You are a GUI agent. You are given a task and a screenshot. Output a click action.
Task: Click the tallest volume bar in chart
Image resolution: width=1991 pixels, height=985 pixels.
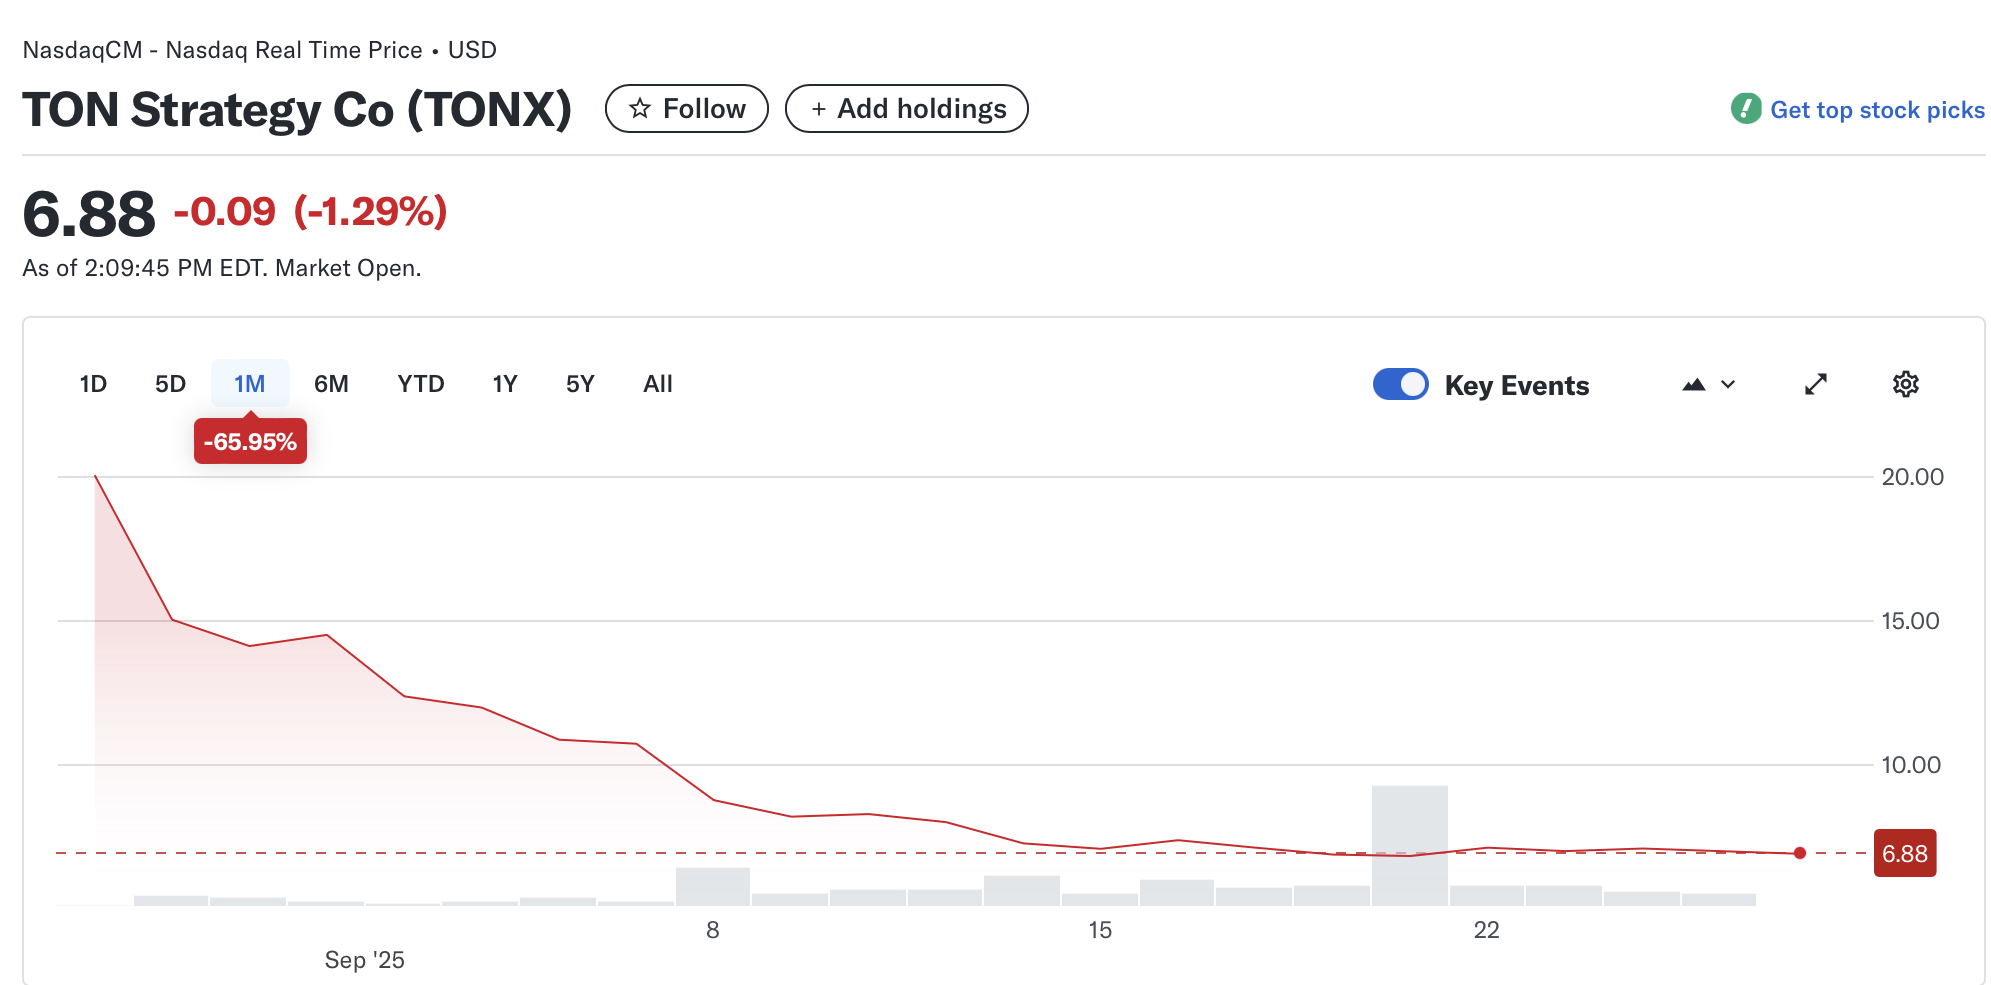point(1409,845)
